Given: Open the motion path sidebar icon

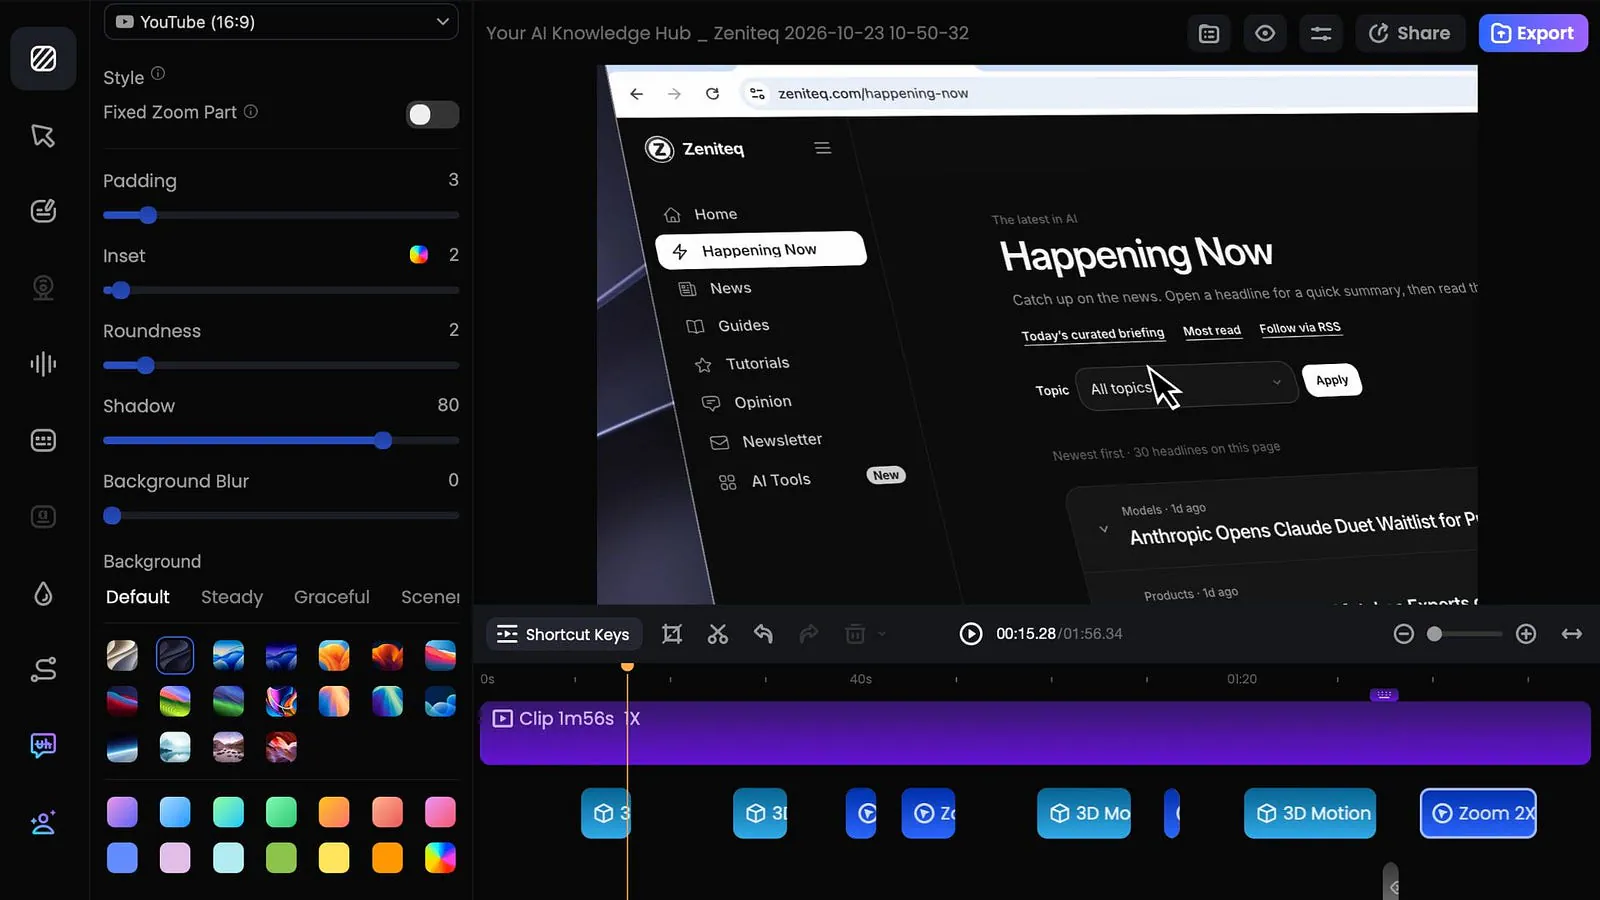Looking at the screenshot, I should coord(43,669).
